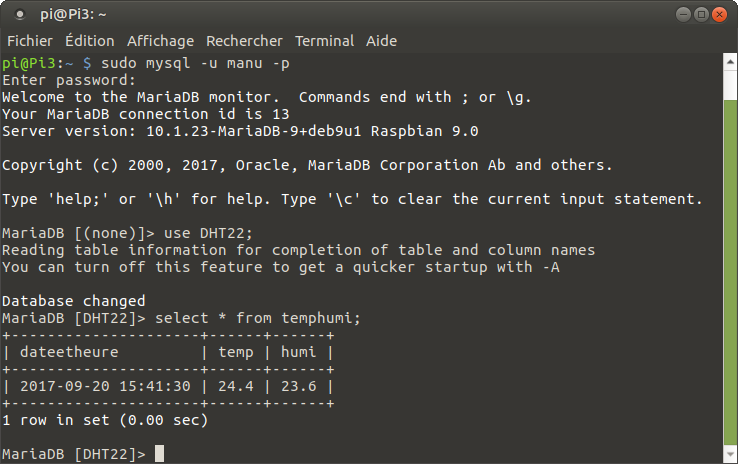Click the dateetheure column header
The width and height of the screenshot is (738, 464).
(x=69, y=352)
